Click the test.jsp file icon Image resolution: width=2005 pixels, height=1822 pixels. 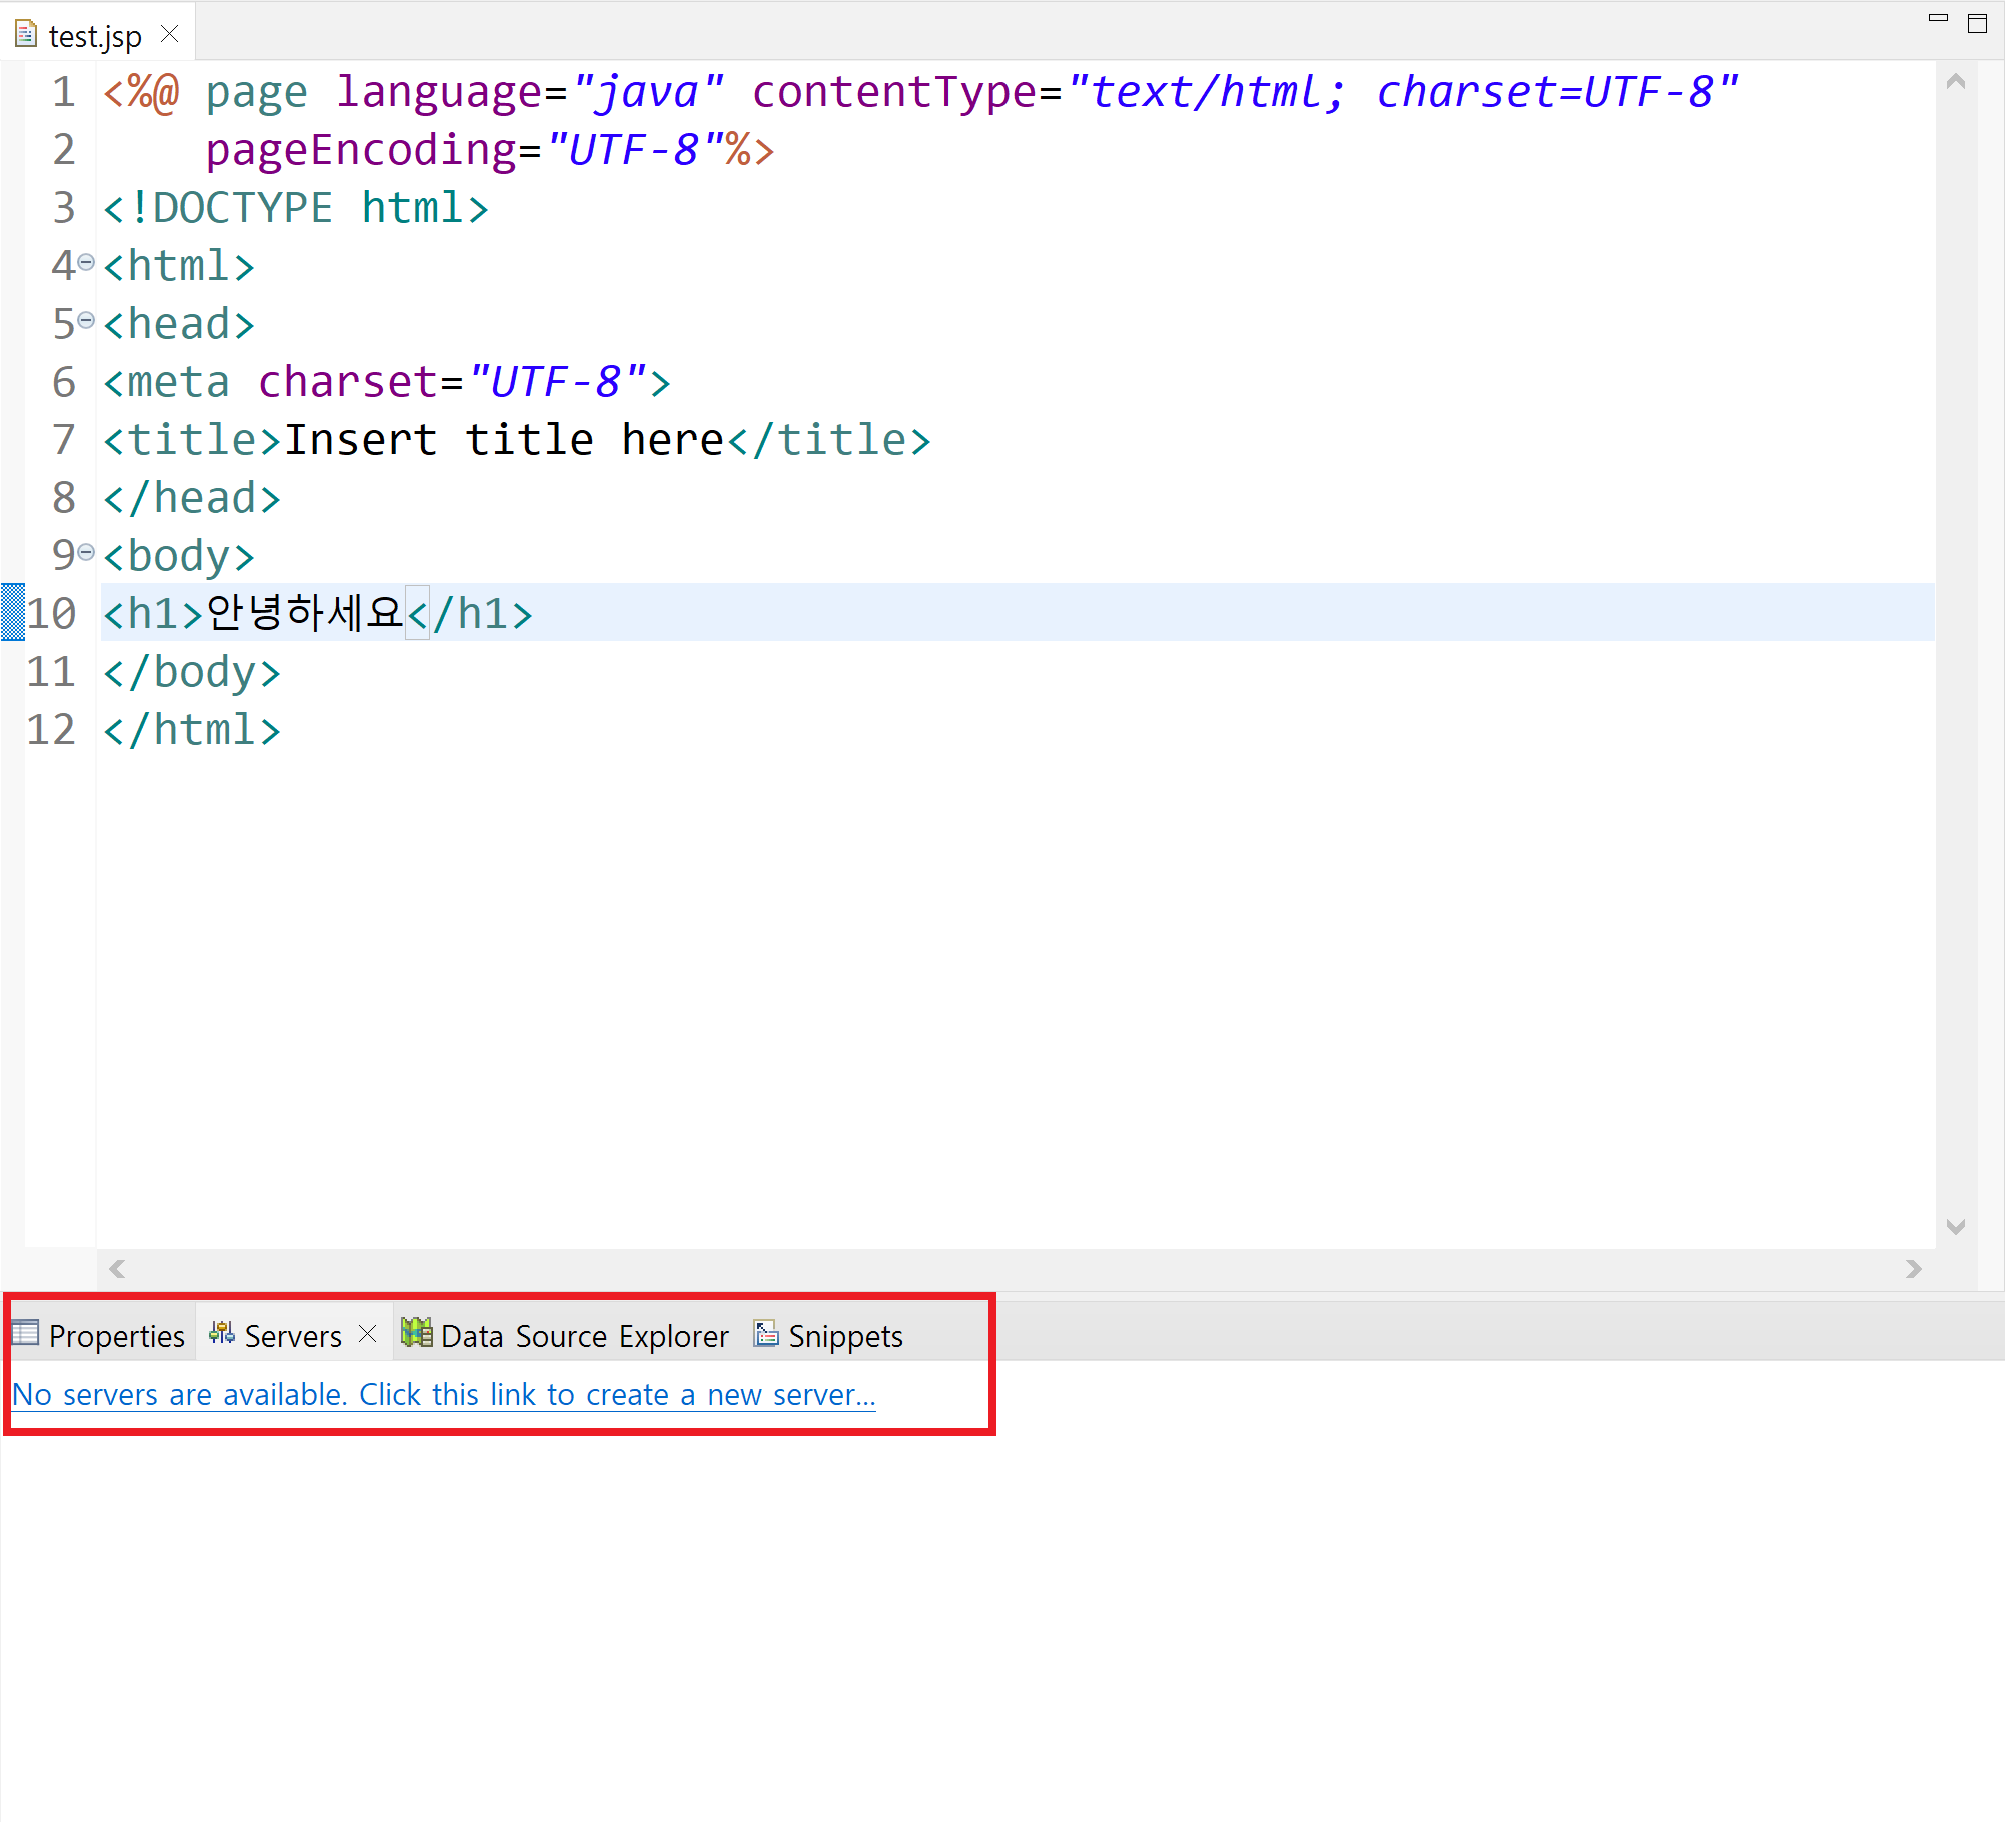click(26, 35)
